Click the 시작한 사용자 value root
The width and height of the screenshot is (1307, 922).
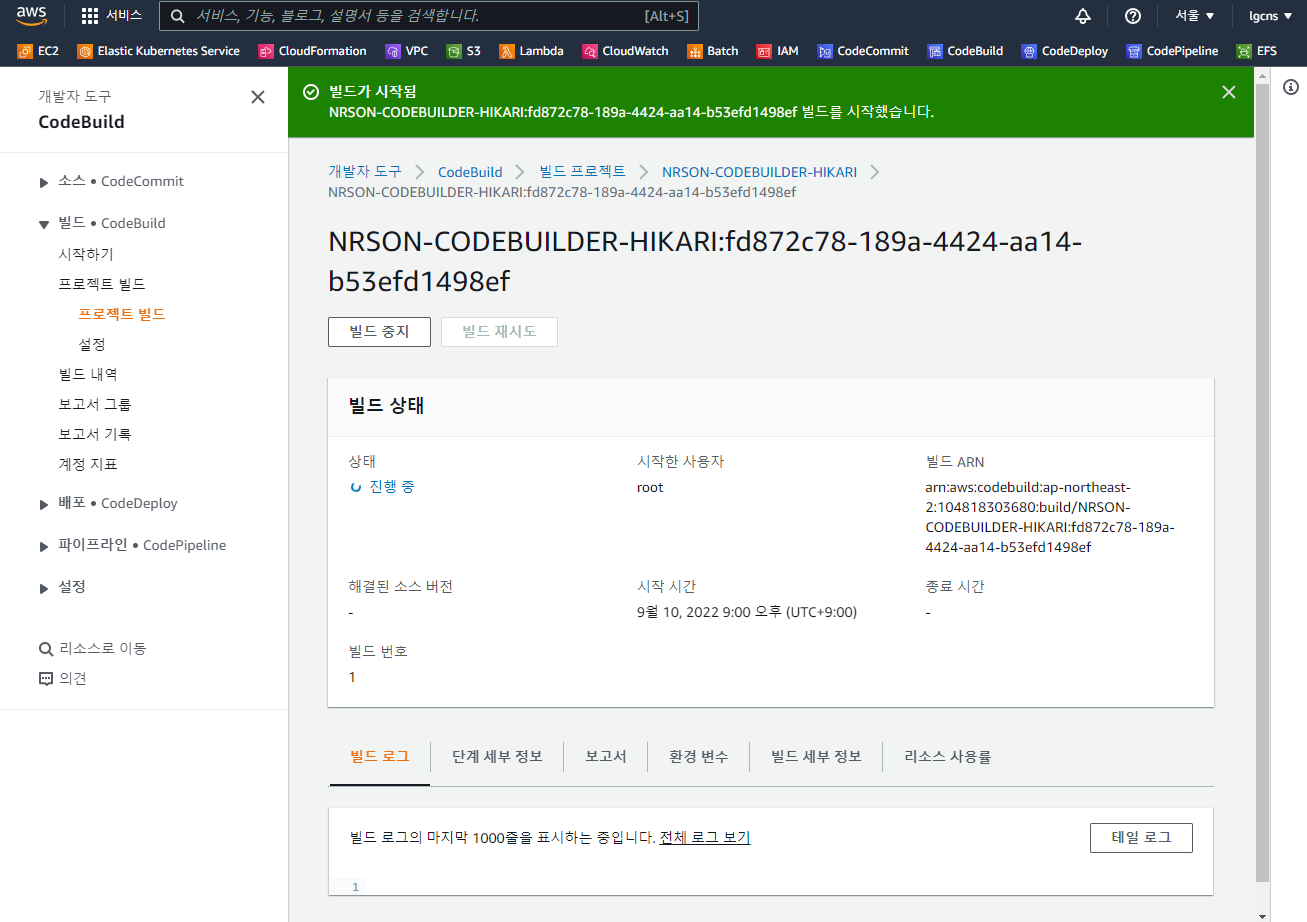pos(650,487)
